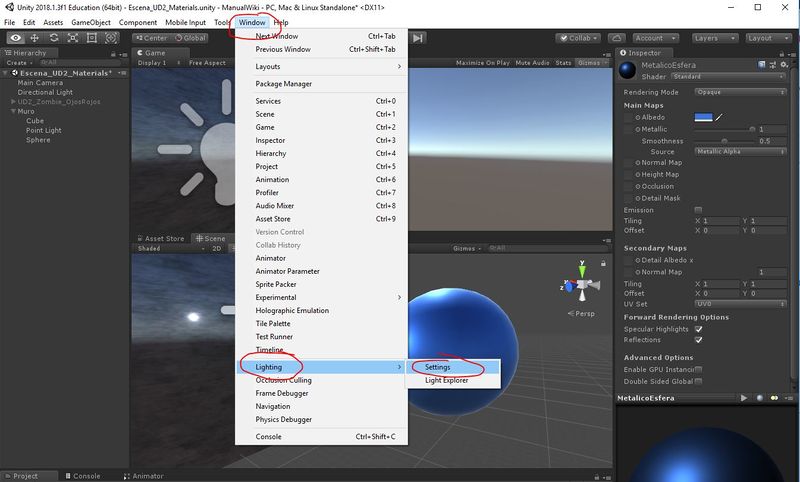Click the Persp projection label
800x482 pixels.
coord(585,314)
